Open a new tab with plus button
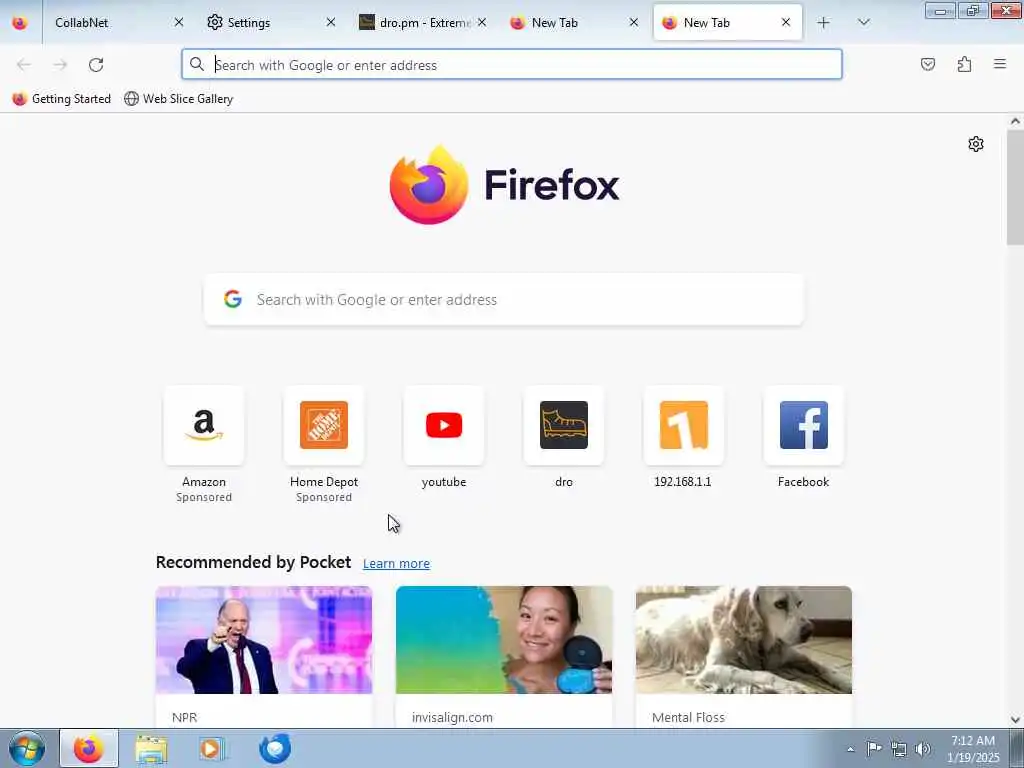The width and height of the screenshot is (1024, 768). pyautogui.click(x=824, y=23)
